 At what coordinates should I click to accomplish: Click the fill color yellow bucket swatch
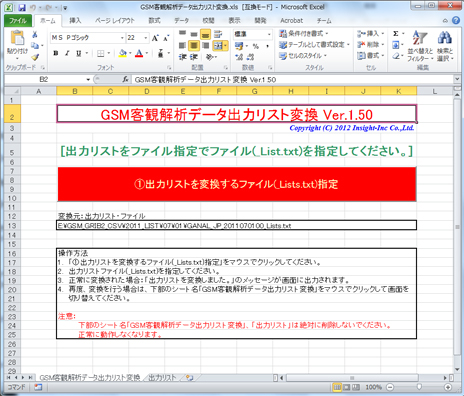pyautogui.click(x=122, y=53)
